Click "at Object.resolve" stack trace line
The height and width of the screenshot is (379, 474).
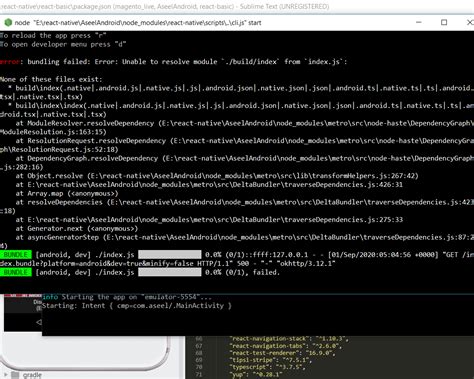point(217,176)
